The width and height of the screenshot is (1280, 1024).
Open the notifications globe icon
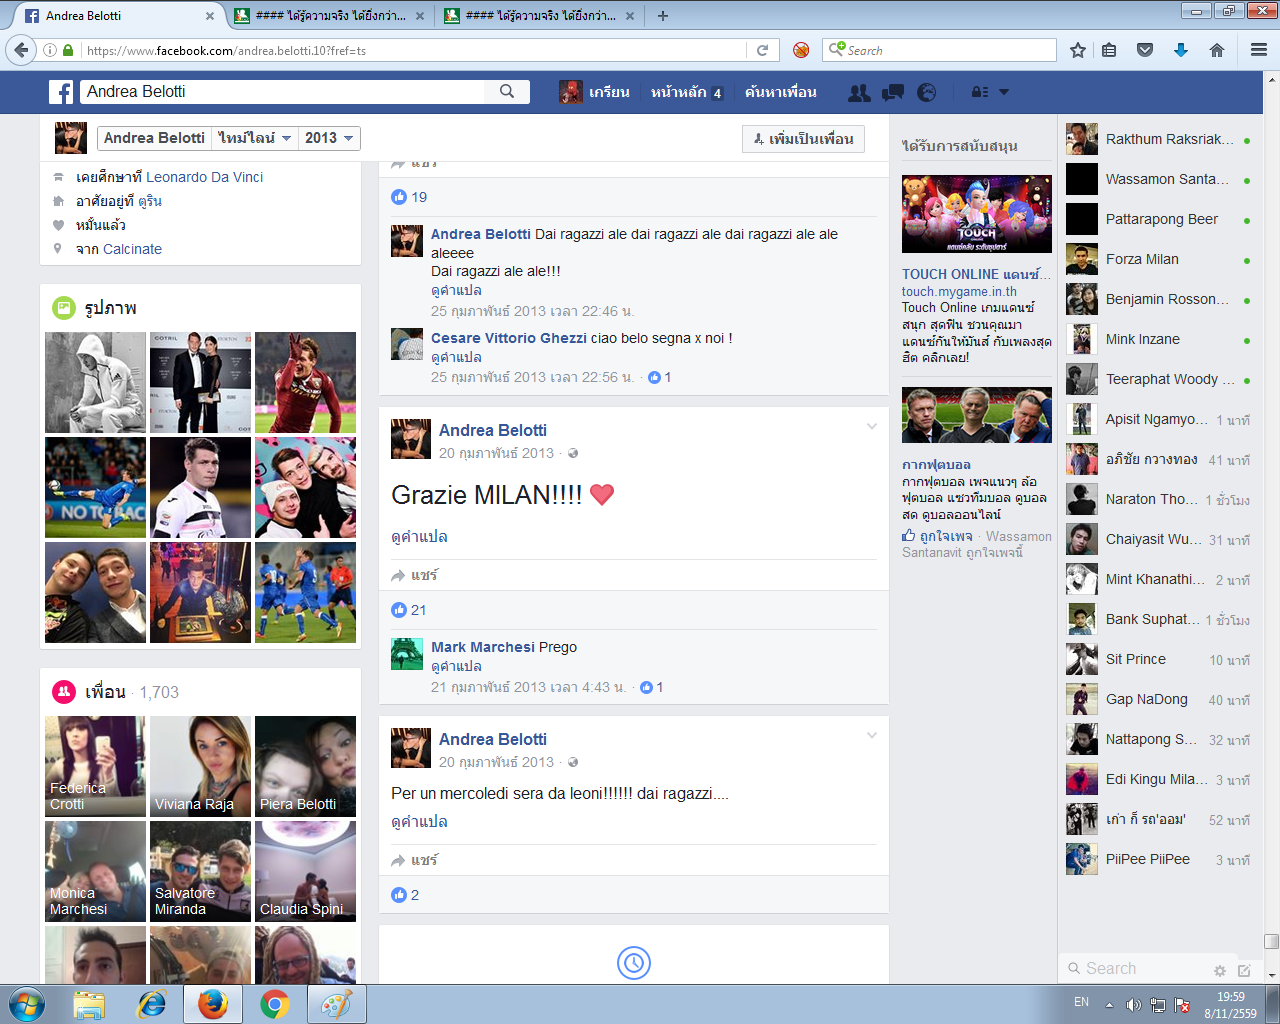click(927, 92)
